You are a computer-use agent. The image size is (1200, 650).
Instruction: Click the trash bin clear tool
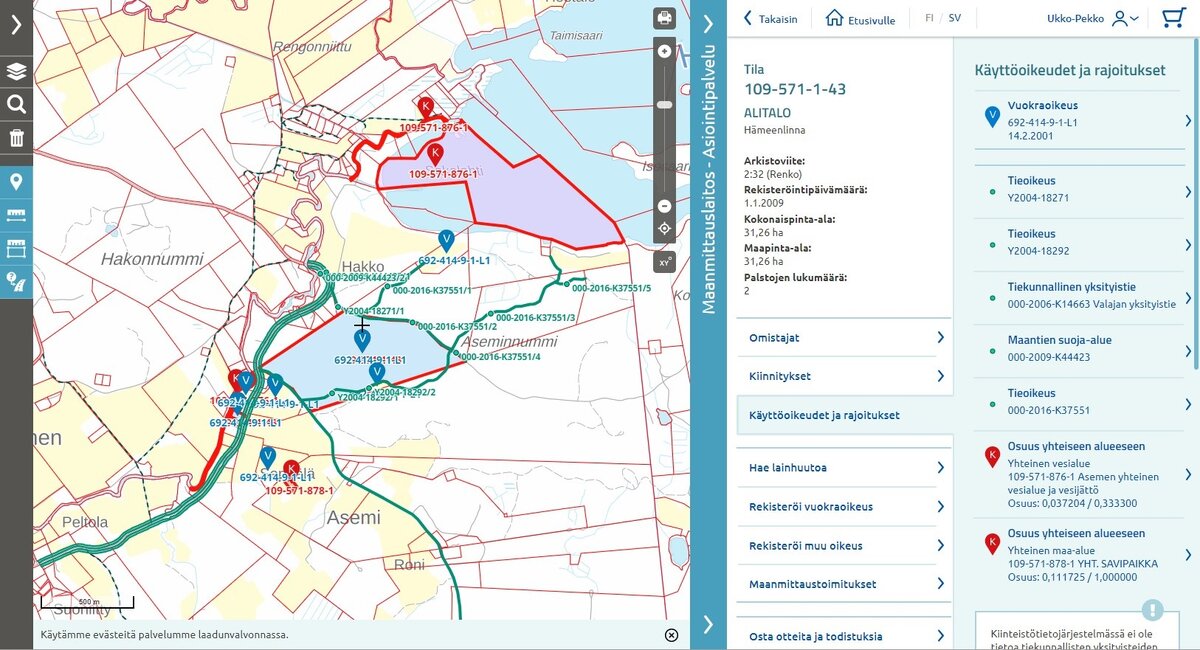coord(16,138)
